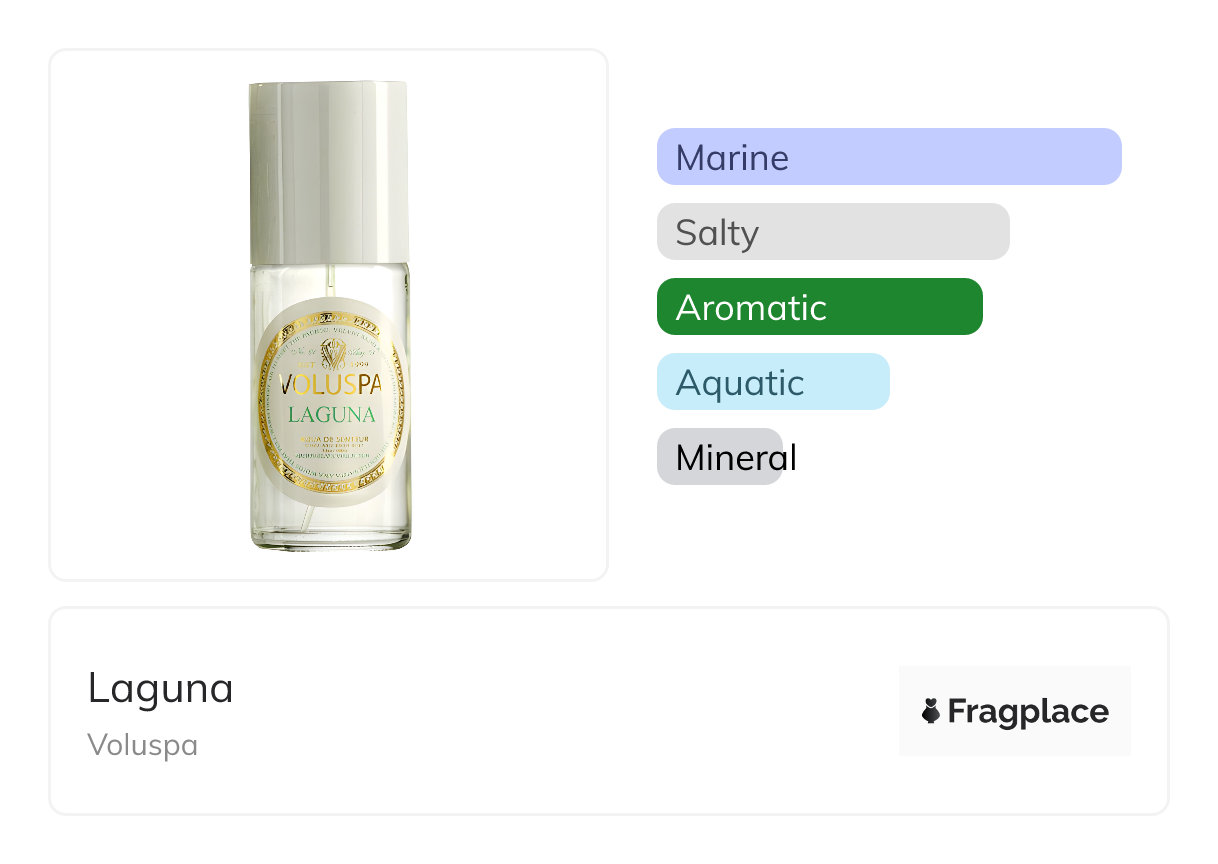Select the Marine accord bar

pos(888,157)
